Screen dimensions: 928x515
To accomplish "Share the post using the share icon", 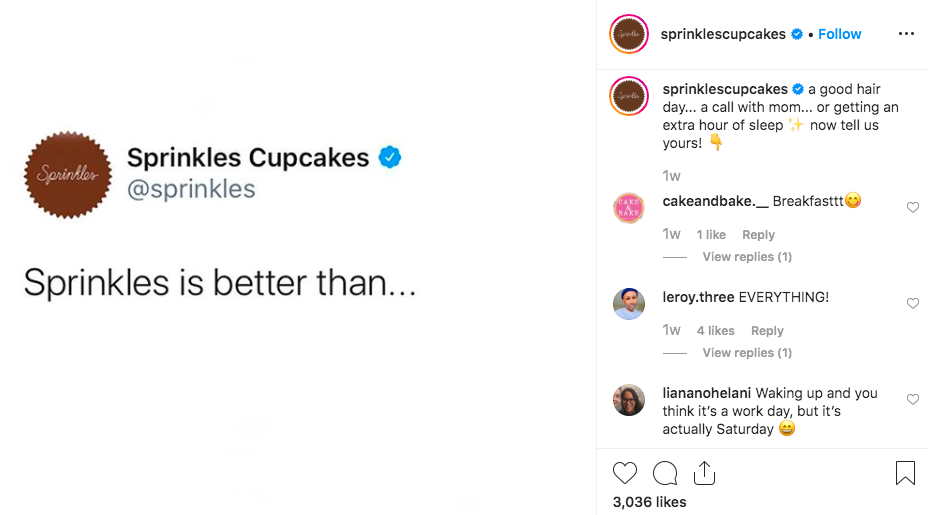I will click(x=704, y=473).
